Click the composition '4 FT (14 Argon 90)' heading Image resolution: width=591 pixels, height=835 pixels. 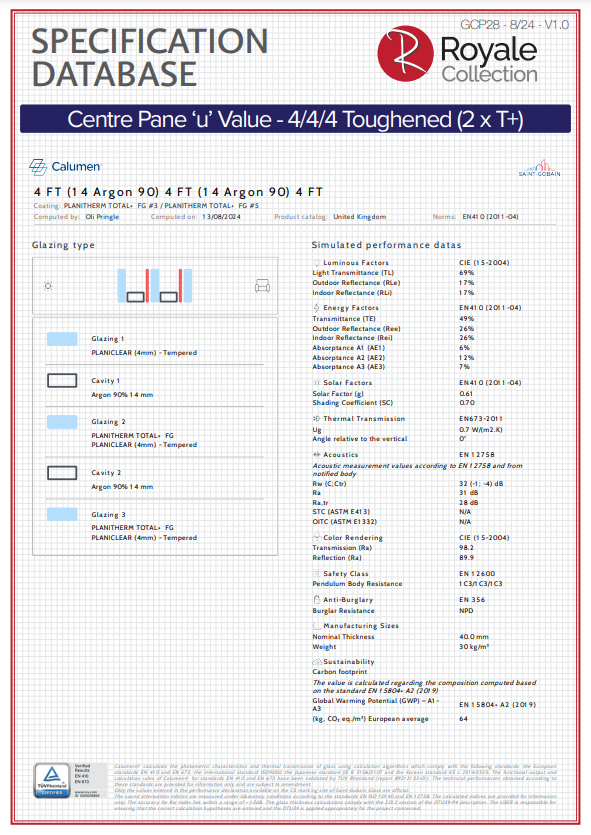coord(178,192)
